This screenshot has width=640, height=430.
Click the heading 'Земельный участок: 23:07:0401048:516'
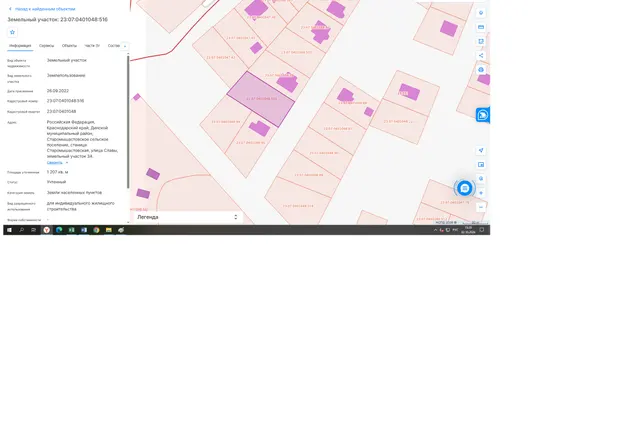tap(58, 20)
